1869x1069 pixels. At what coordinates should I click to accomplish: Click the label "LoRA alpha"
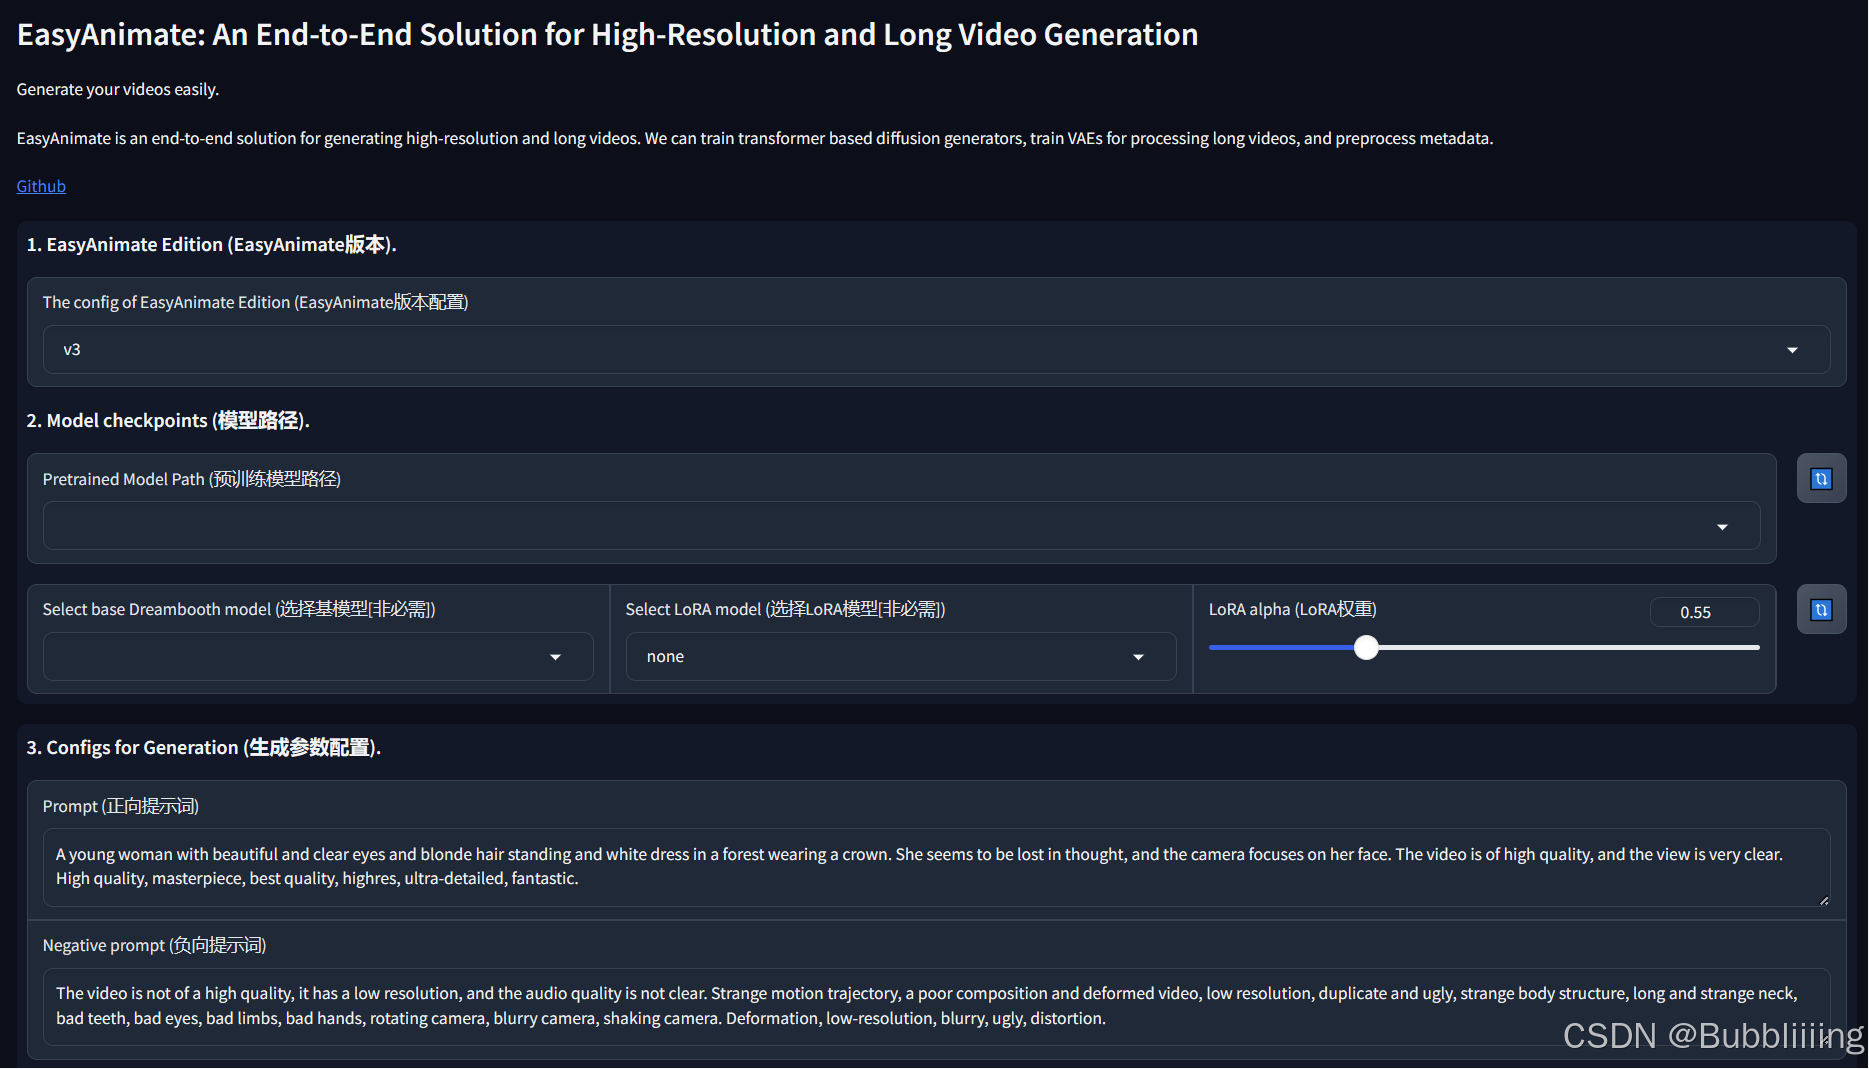pyautogui.click(x=1292, y=610)
